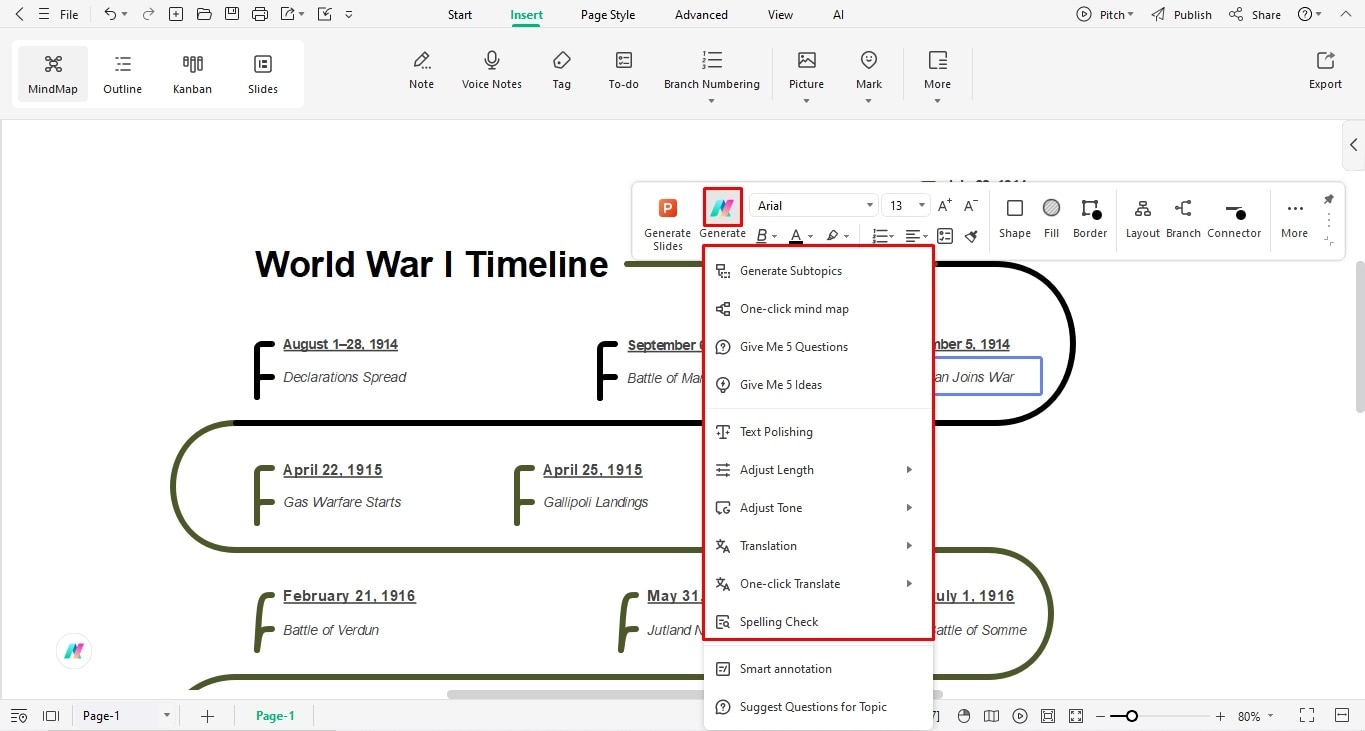Open the Advanced tab
Image resolution: width=1365 pixels, height=731 pixels.
click(701, 15)
